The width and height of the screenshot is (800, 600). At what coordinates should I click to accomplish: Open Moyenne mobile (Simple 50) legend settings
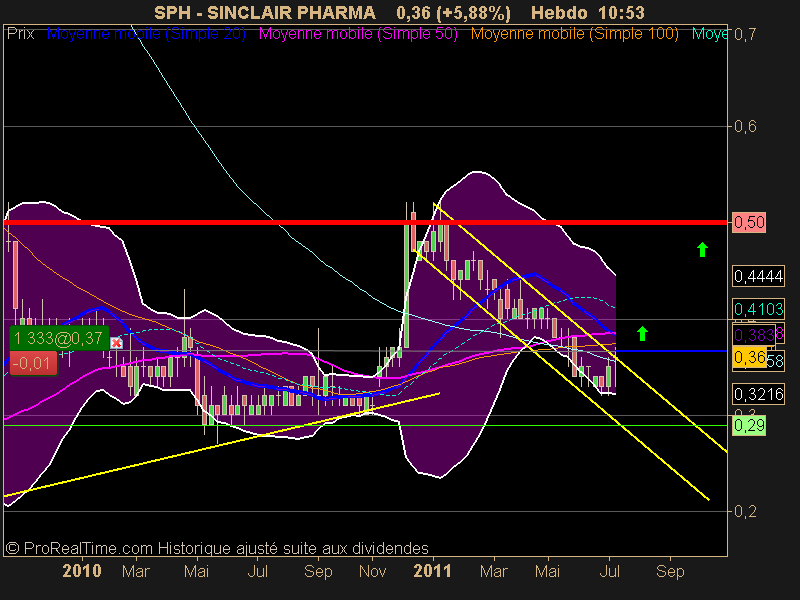[358, 34]
